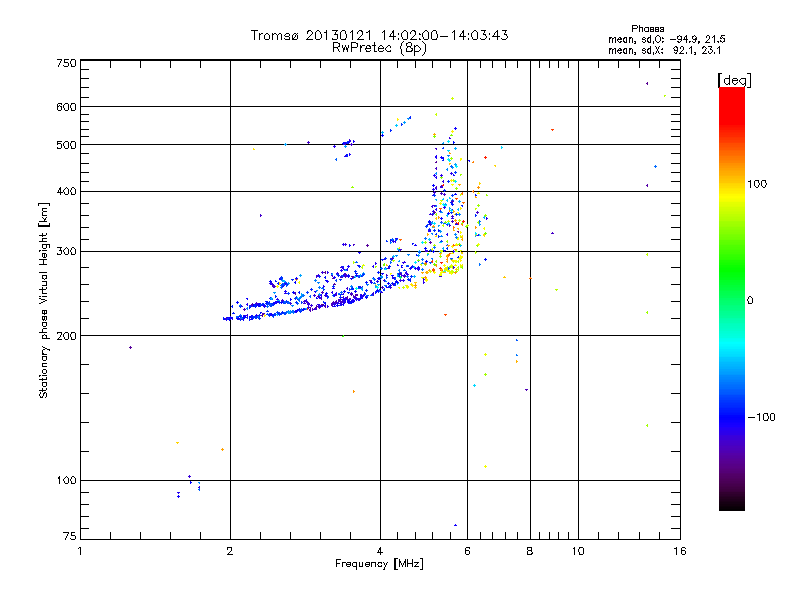Click the '8' x-axis tick label
800x600 pixels.
[x=530, y=551]
